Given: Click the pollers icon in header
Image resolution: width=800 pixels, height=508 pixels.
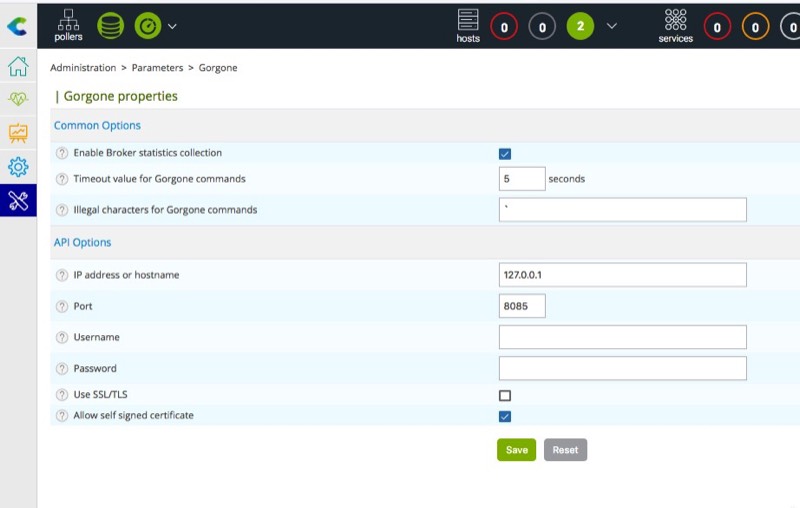Looking at the screenshot, I should click(69, 24).
